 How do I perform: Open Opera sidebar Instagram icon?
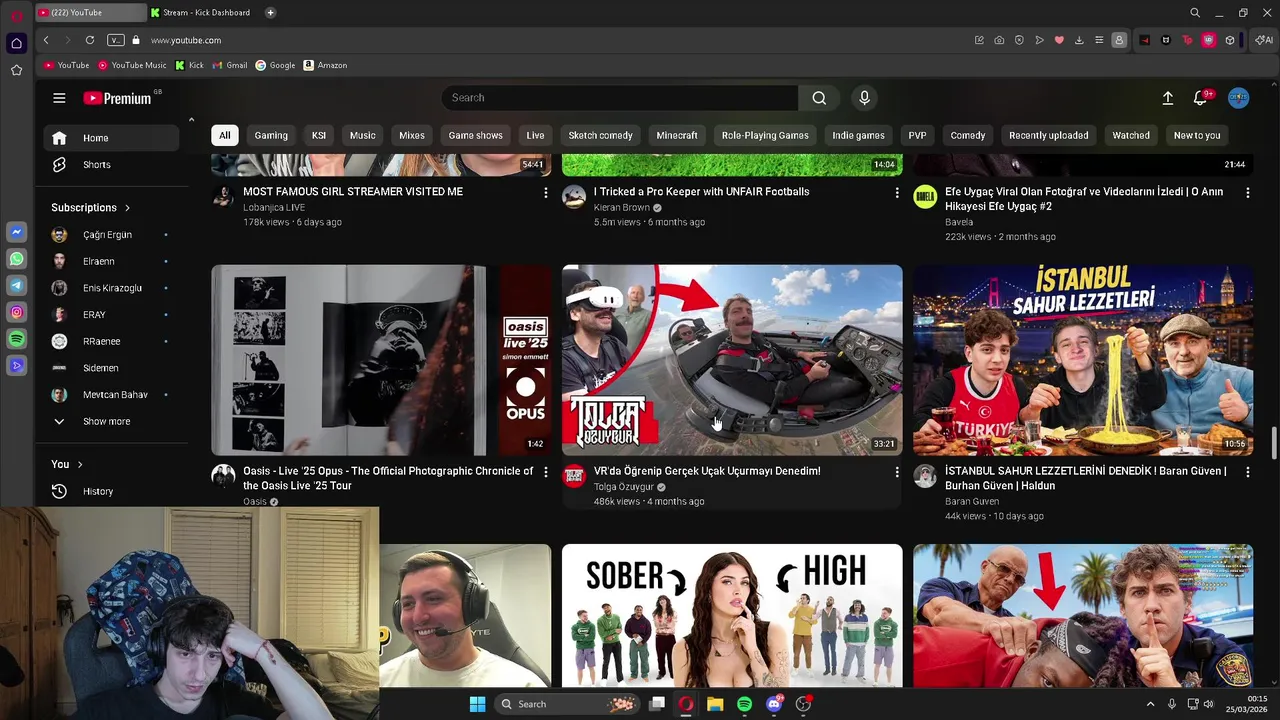(16, 313)
